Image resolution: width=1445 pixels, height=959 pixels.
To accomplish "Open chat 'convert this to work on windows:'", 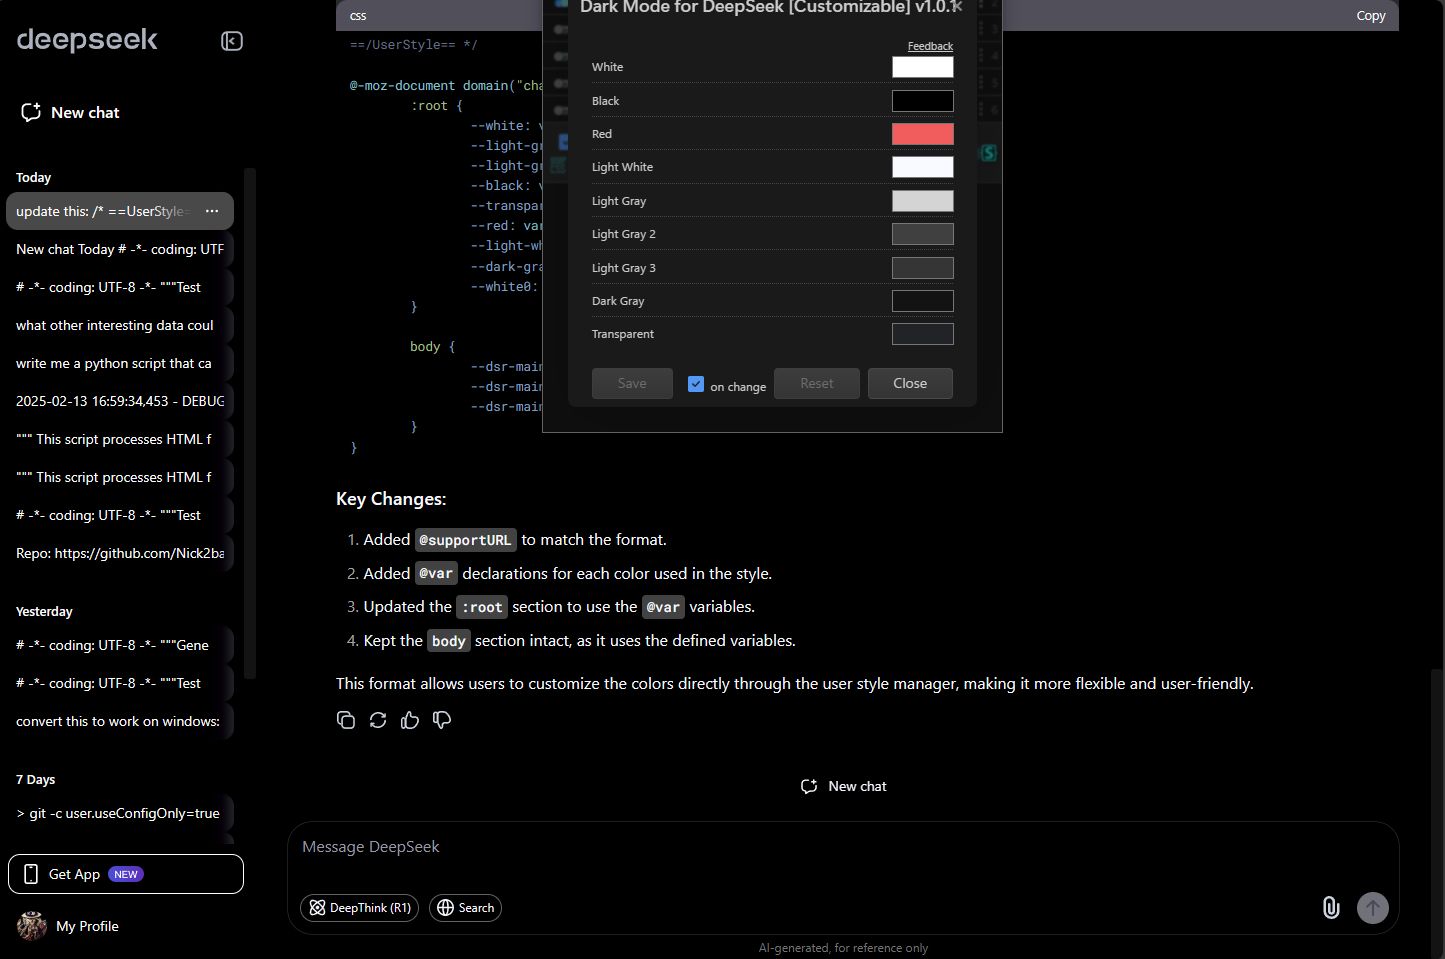I will (120, 721).
